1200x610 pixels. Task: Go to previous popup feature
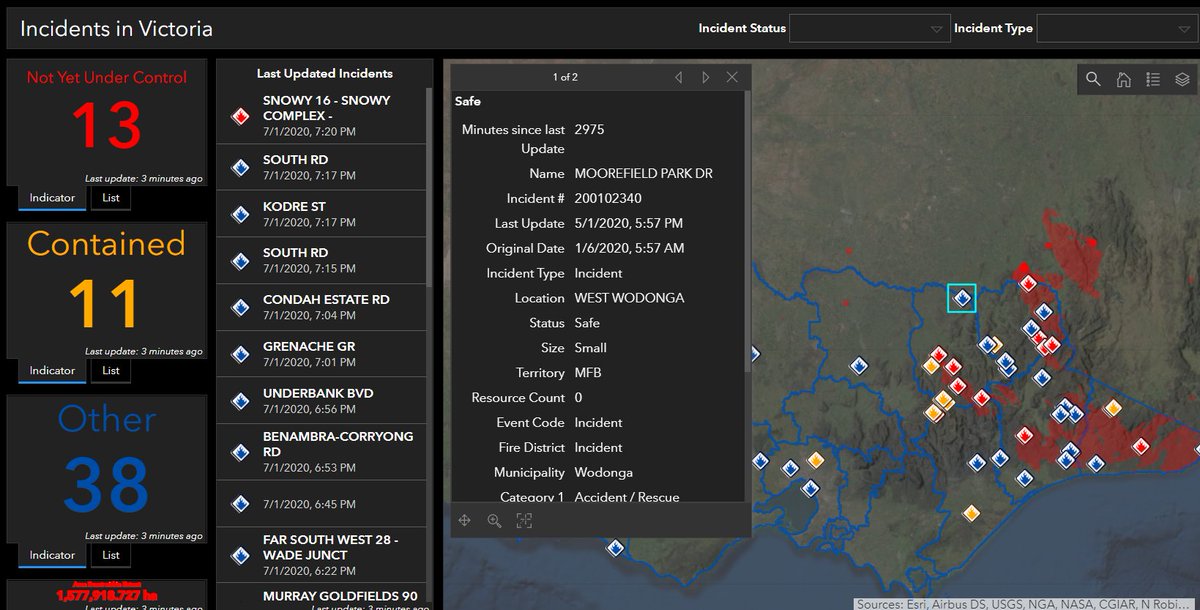(679, 77)
